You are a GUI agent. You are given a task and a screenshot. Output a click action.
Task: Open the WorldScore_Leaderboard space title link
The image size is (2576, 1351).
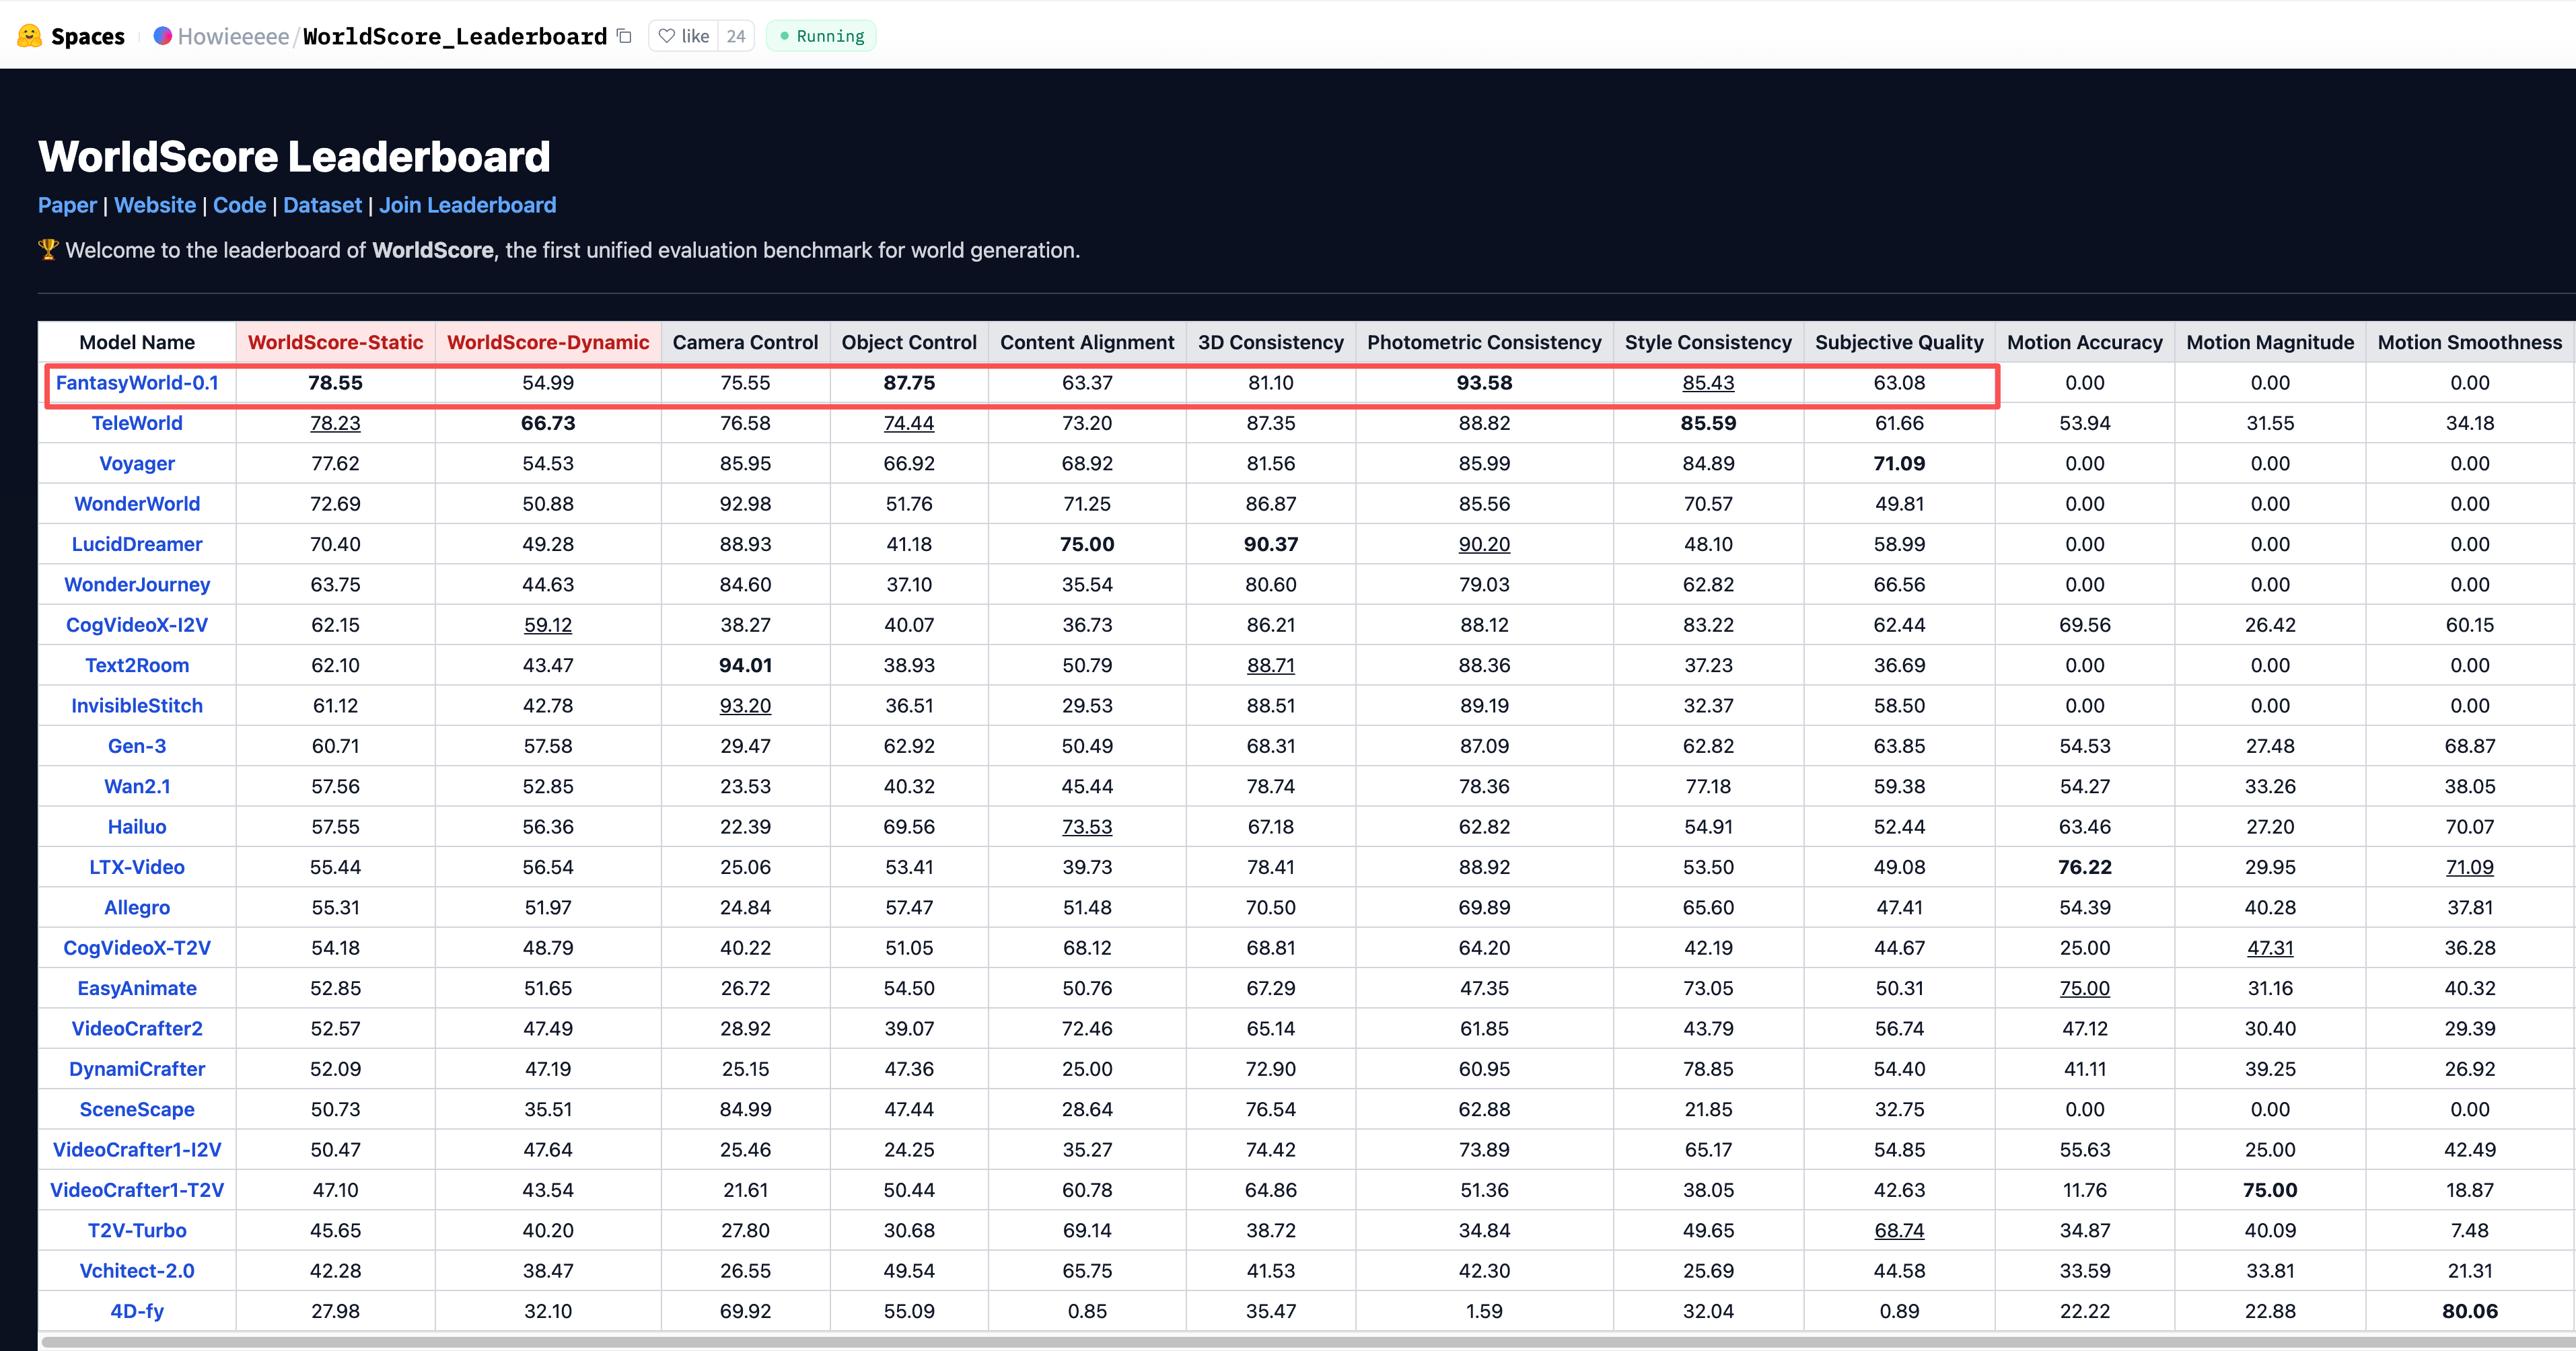point(455,36)
